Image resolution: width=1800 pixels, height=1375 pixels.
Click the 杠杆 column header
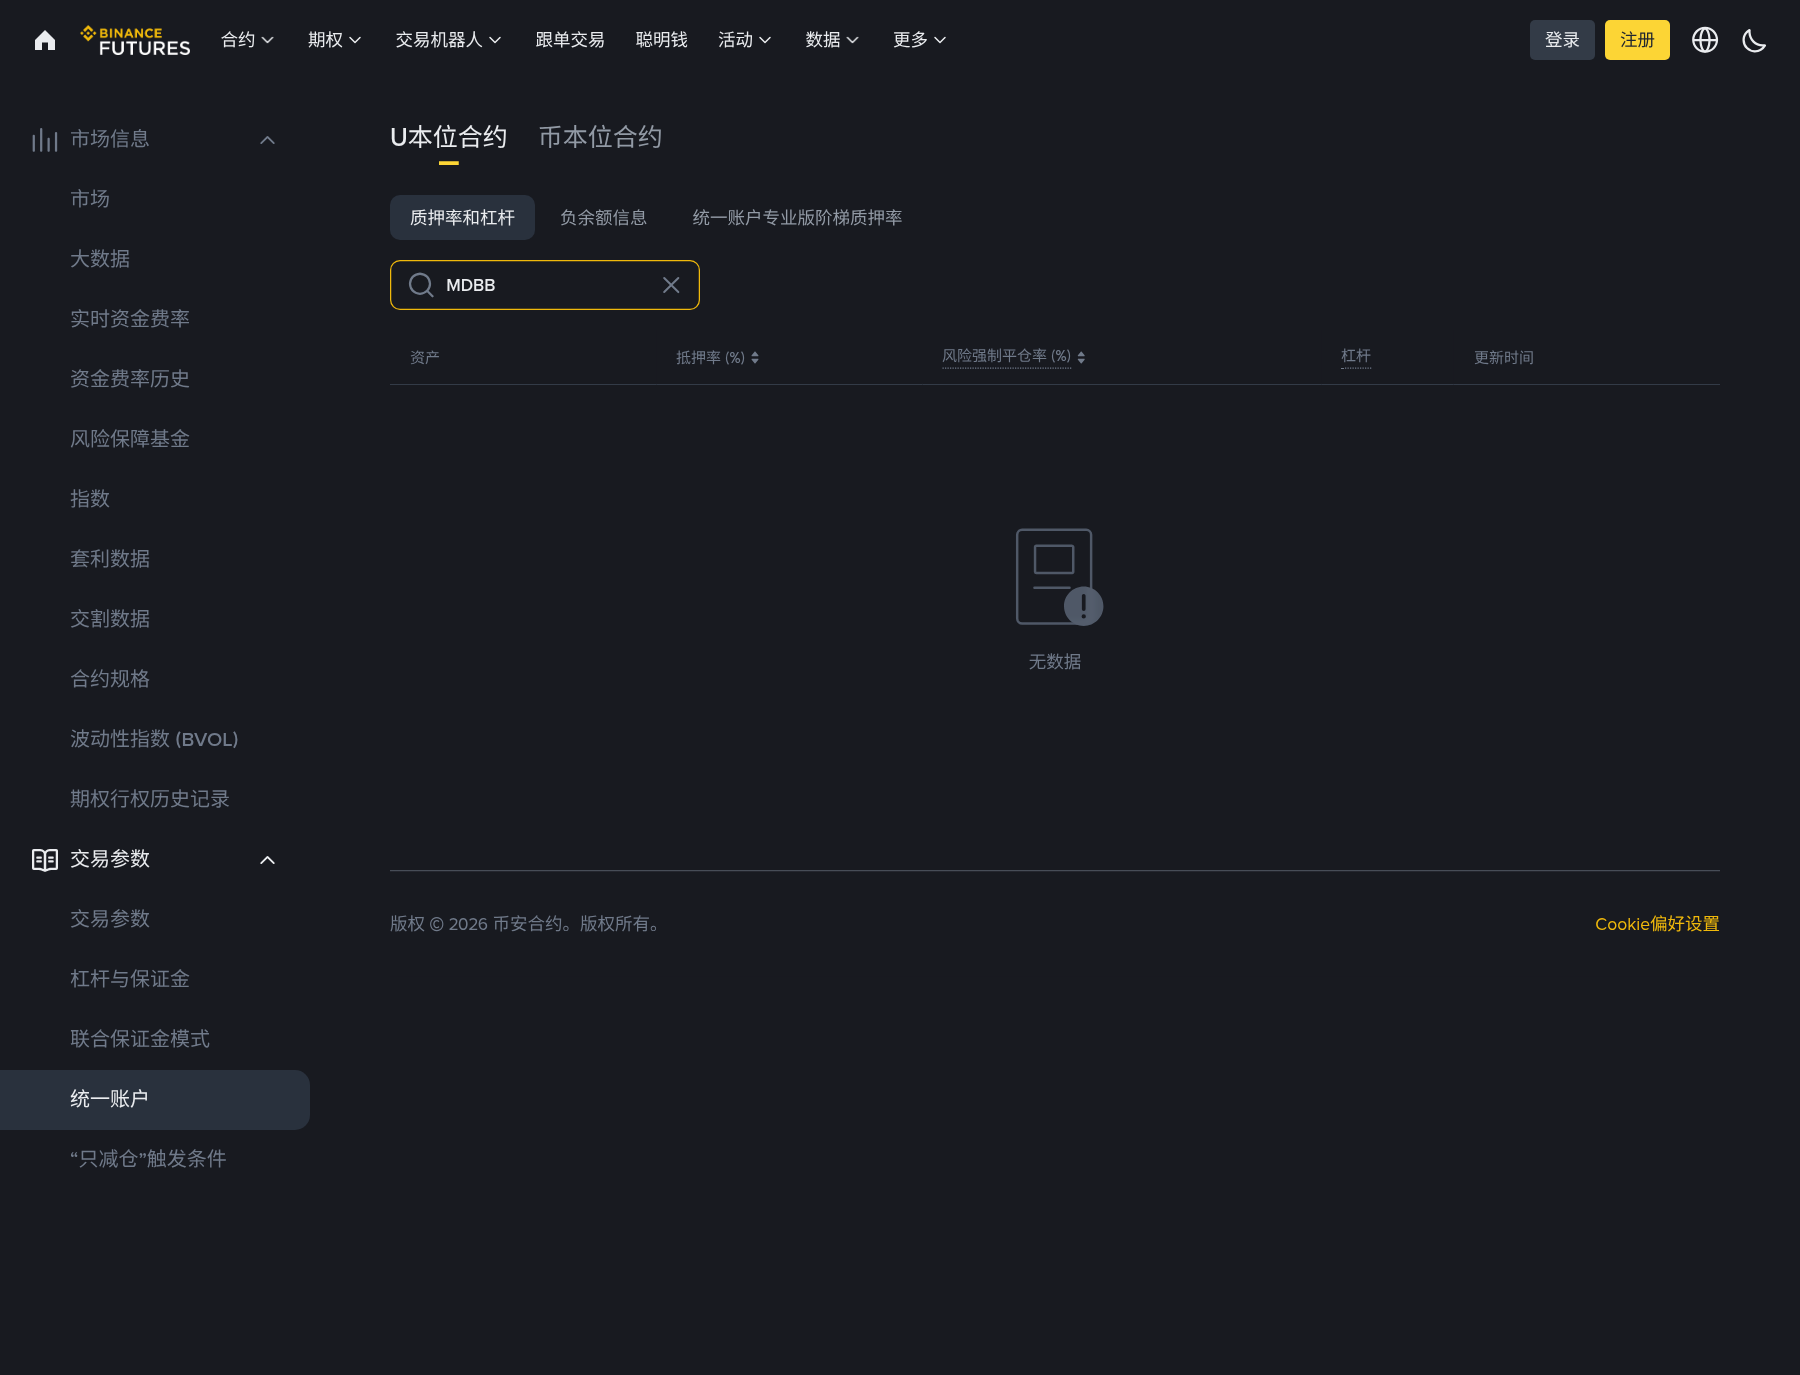click(x=1356, y=356)
